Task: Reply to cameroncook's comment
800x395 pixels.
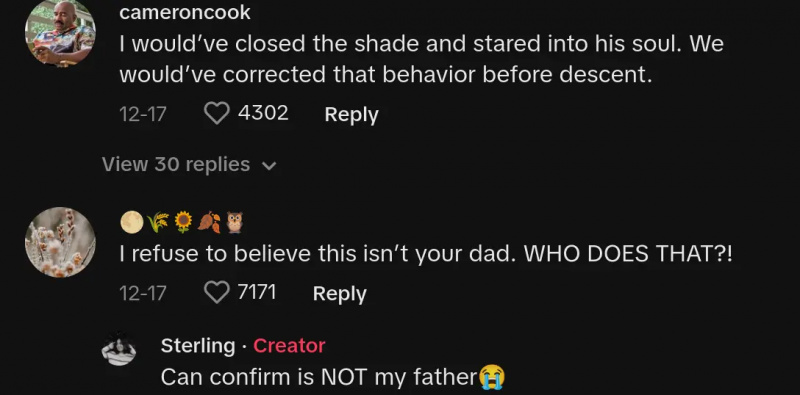Action: click(352, 114)
